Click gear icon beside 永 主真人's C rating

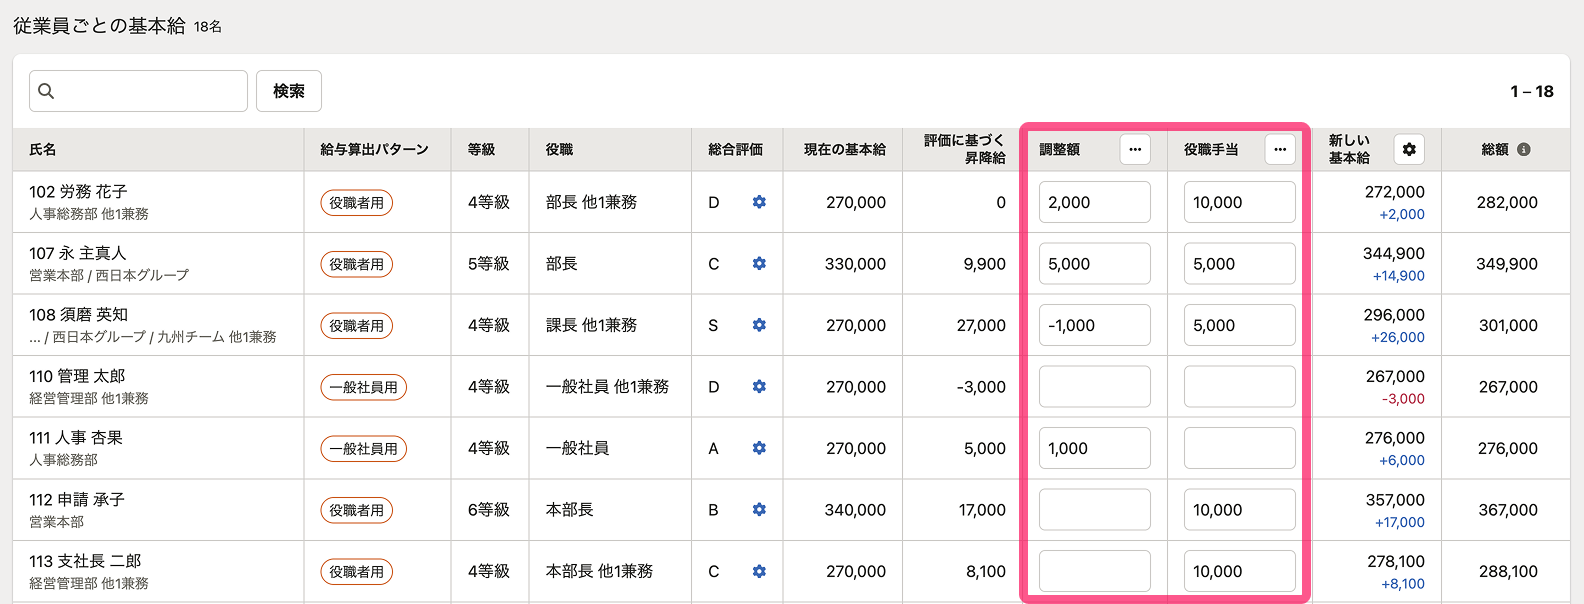(x=759, y=264)
